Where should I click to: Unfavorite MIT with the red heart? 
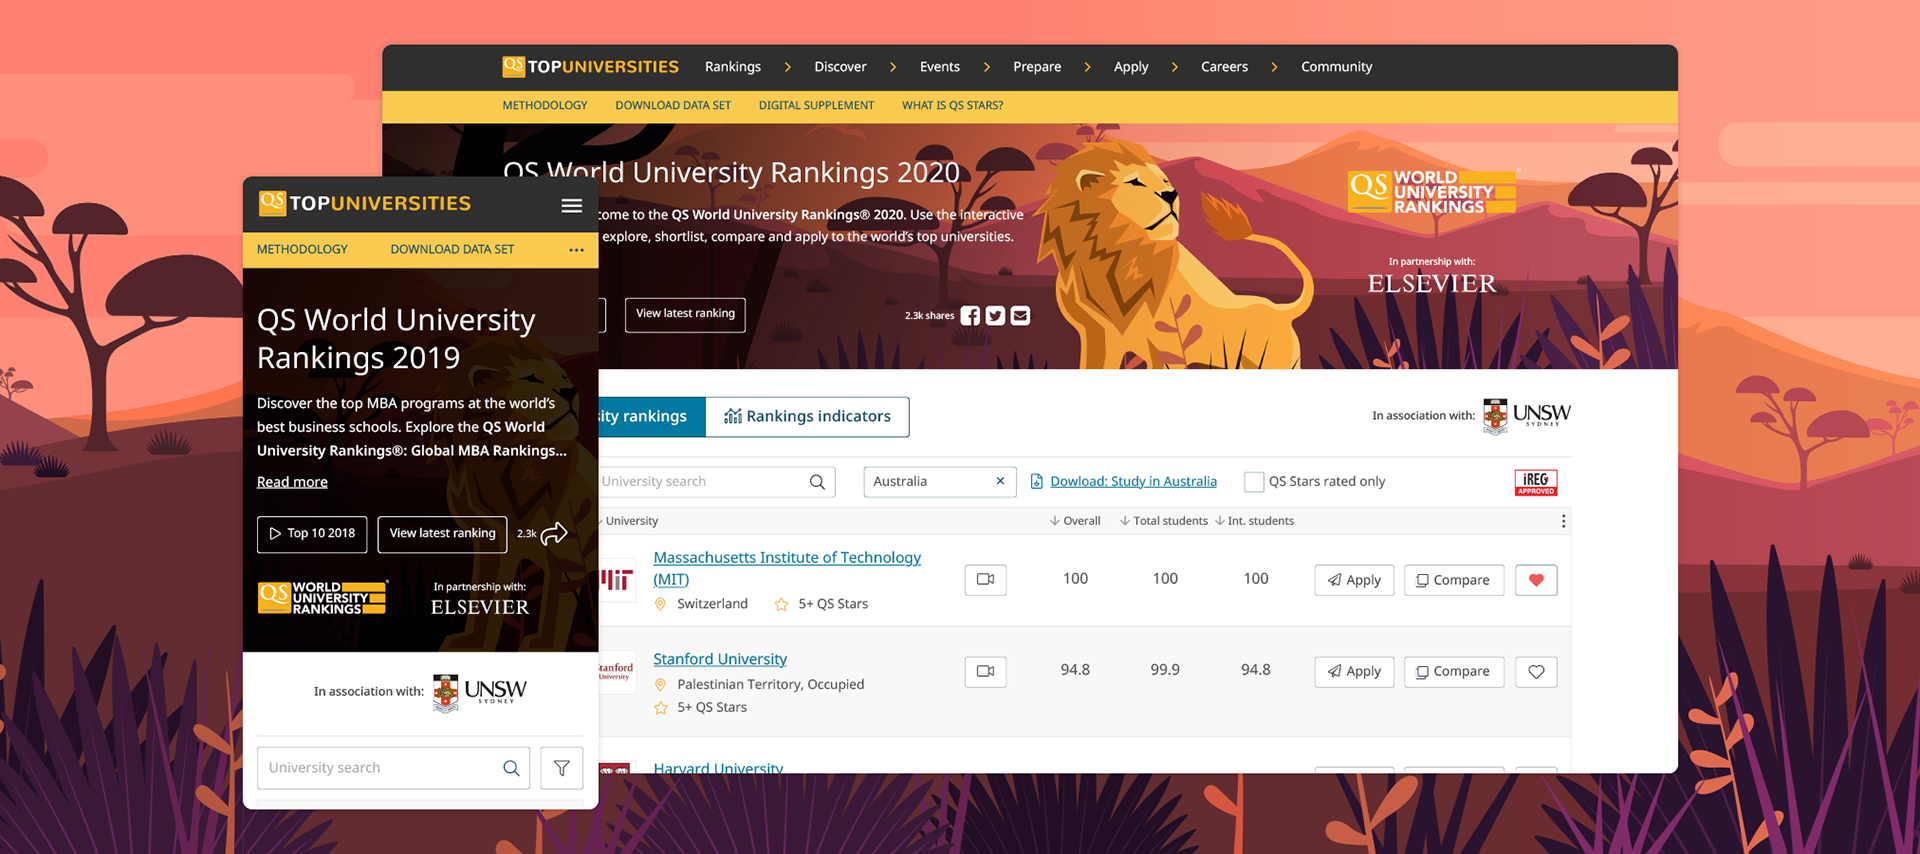[x=1536, y=580]
